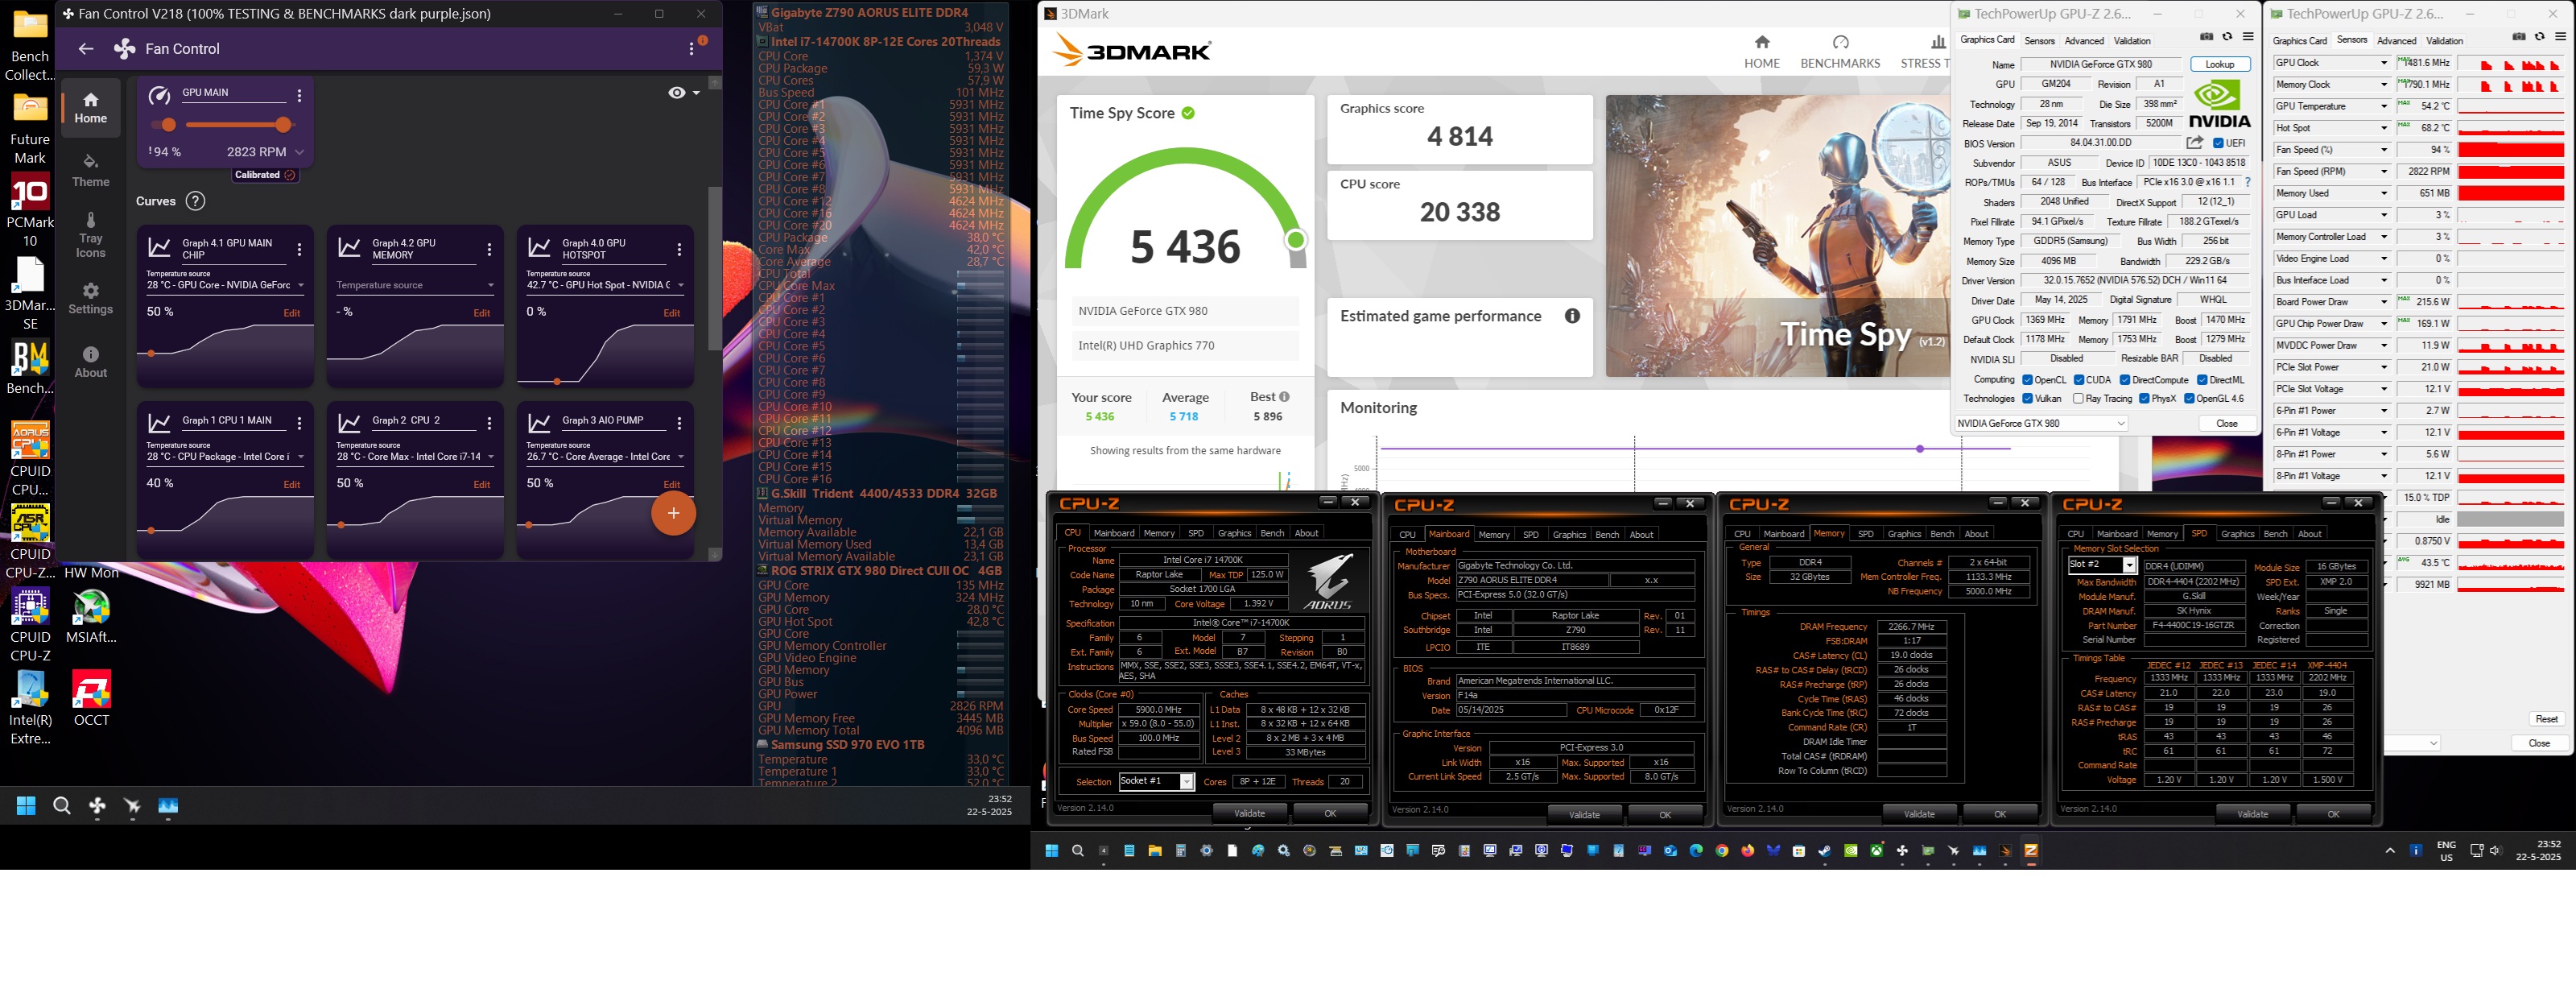Click the Reset button in GPU-Z Sensors window
The height and width of the screenshot is (993, 2576).
coord(2546,720)
